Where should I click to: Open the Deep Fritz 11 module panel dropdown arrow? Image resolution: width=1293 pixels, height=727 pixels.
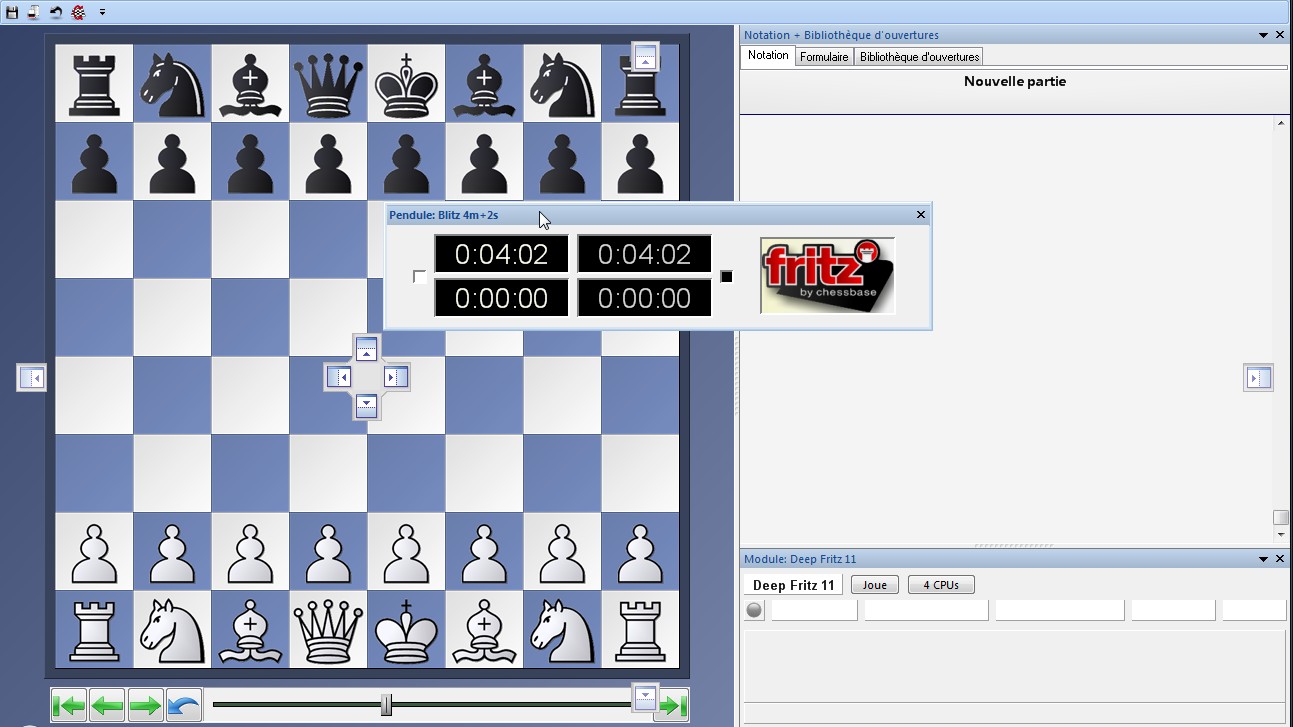pyautogui.click(x=1263, y=559)
